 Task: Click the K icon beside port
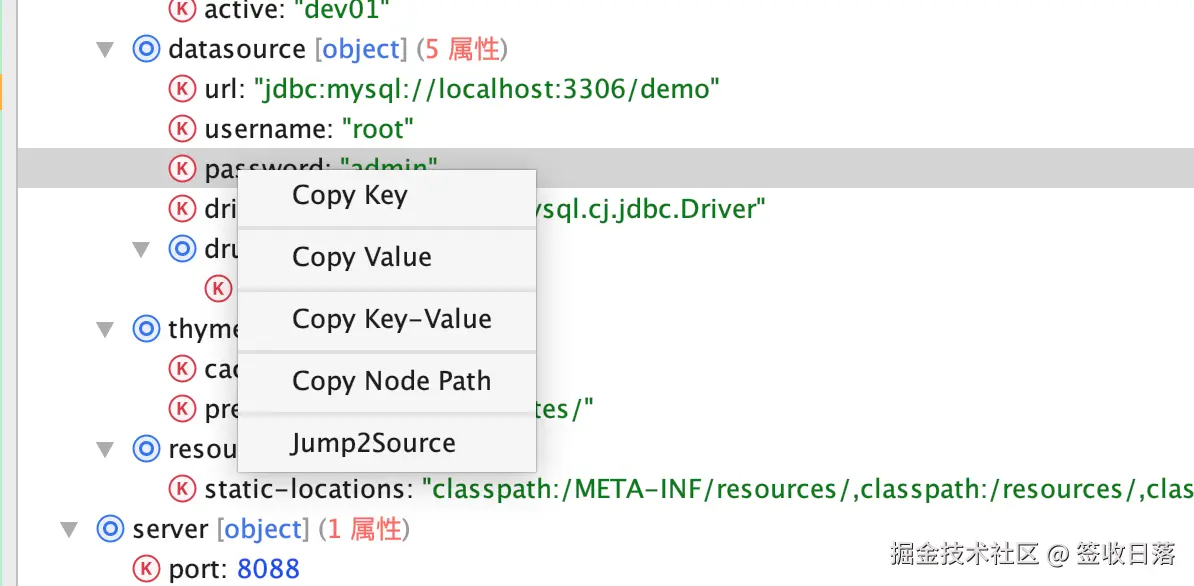click(147, 568)
